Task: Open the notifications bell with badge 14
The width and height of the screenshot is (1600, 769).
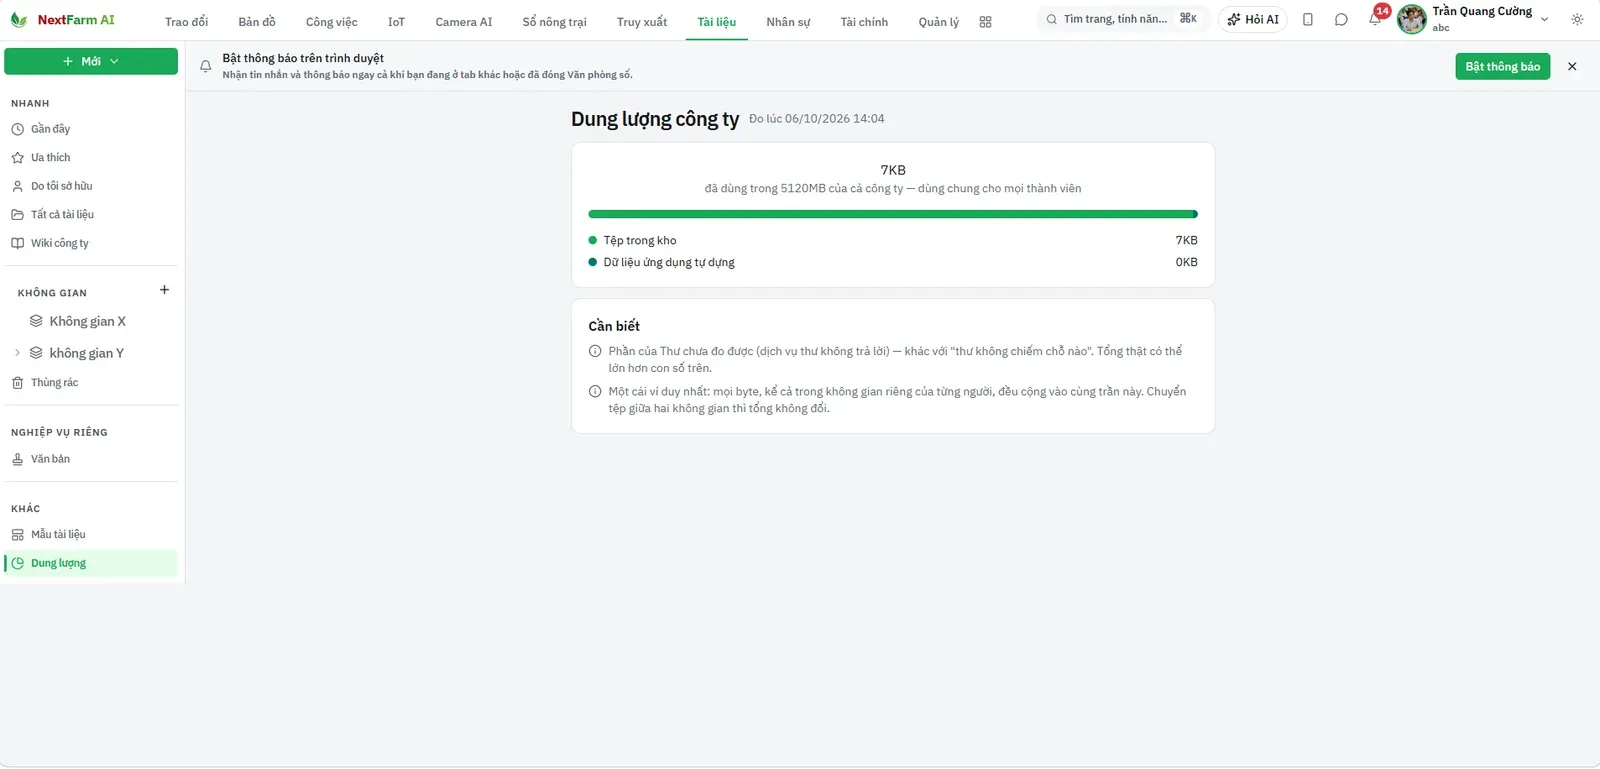Action: click(x=1375, y=19)
